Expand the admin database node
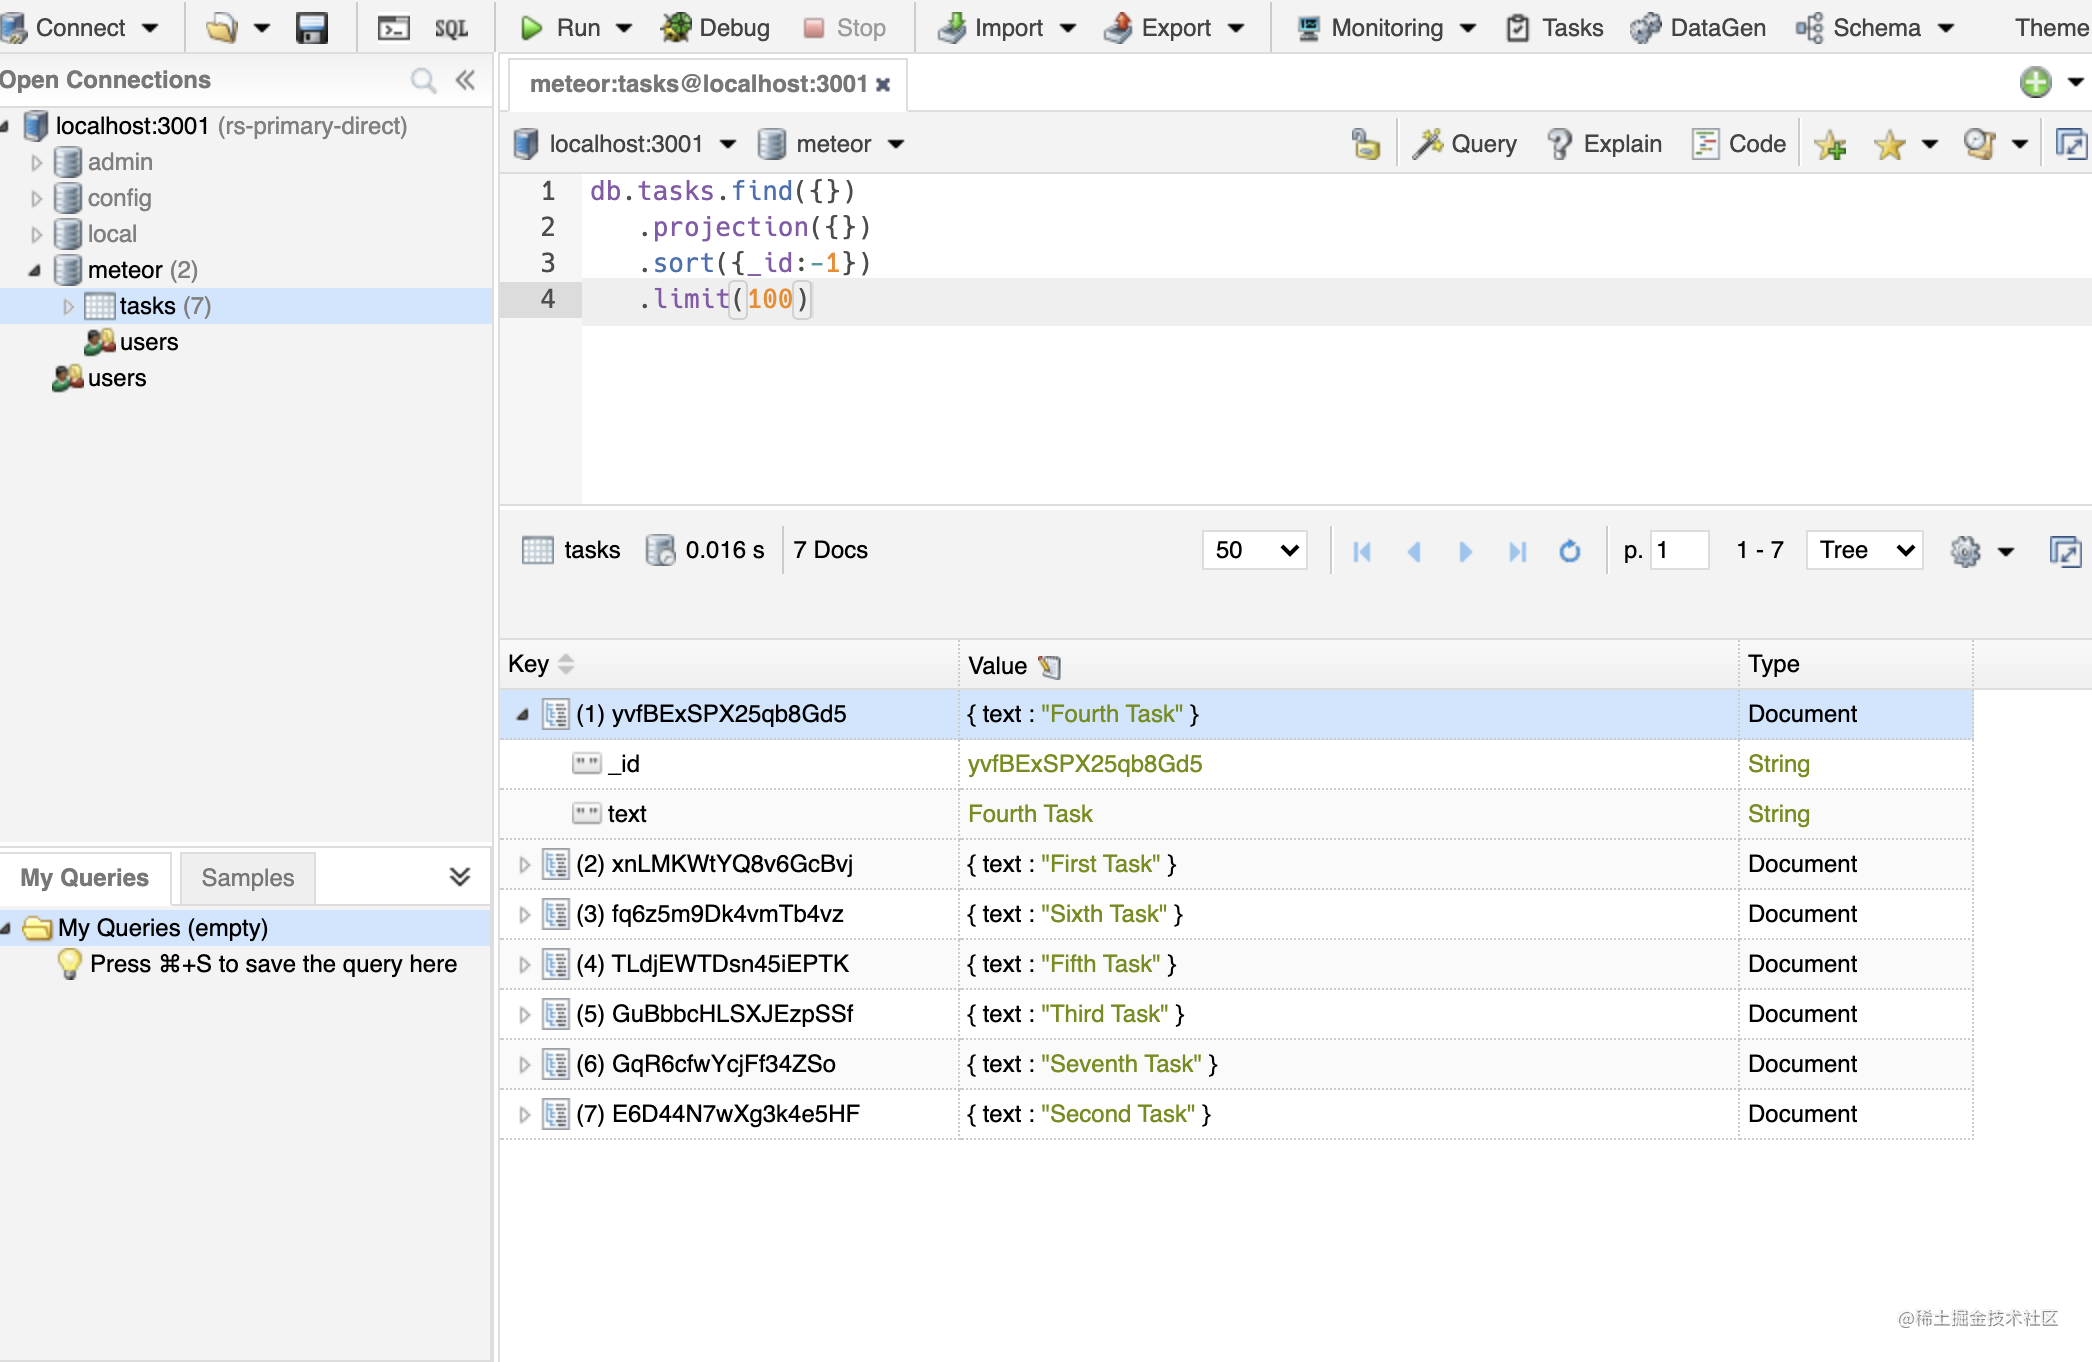This screenshot has width=2092, height=1362. tap(37, 162)
